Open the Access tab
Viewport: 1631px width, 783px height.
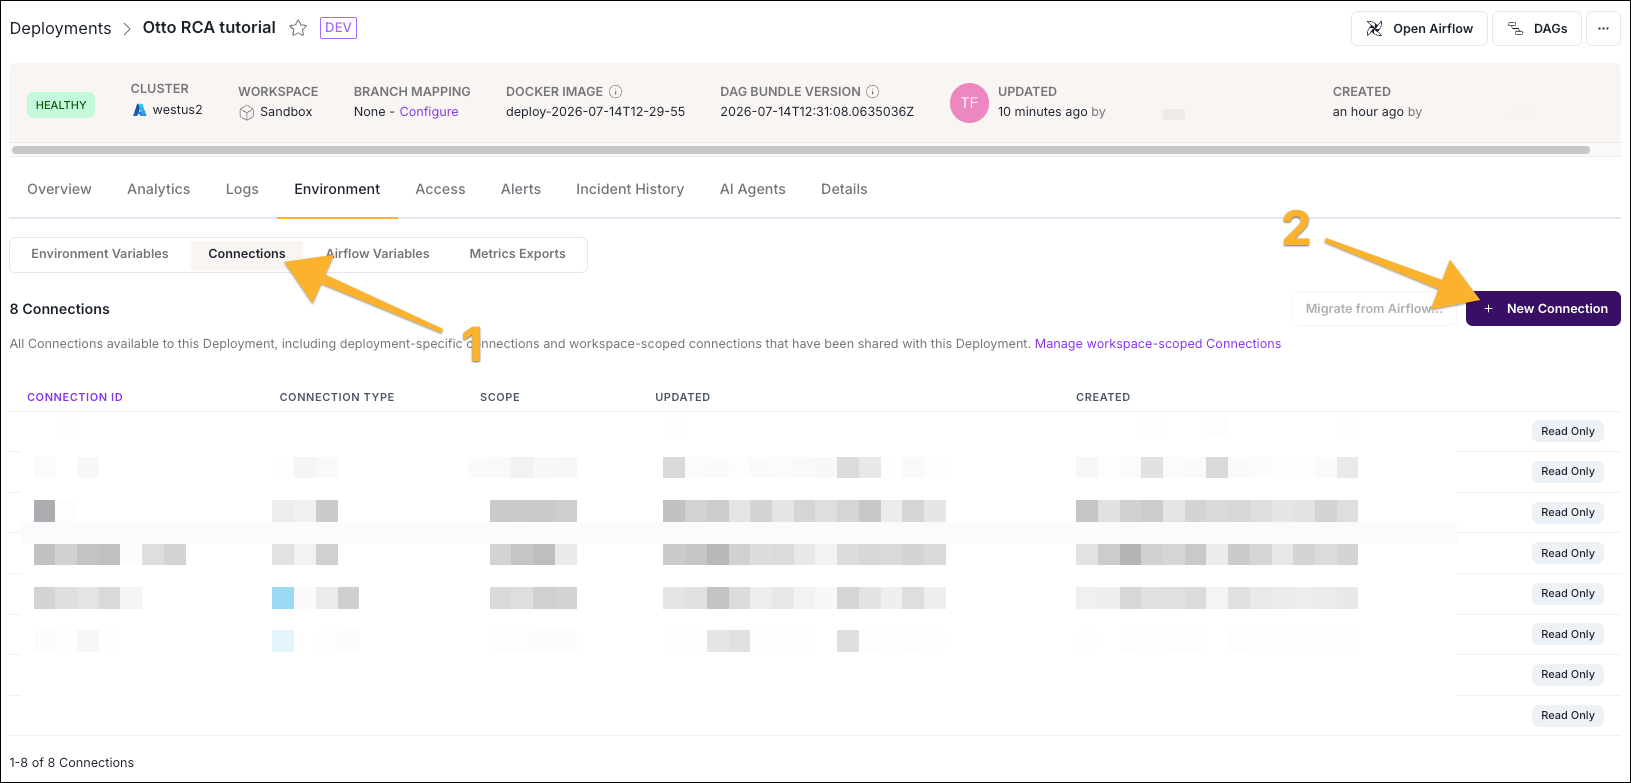[x=440, y=189]
